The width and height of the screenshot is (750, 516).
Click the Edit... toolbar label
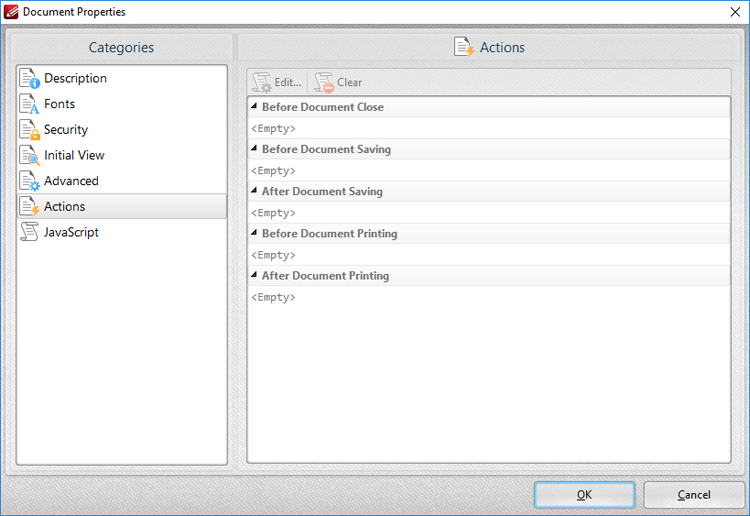[288, 82]
